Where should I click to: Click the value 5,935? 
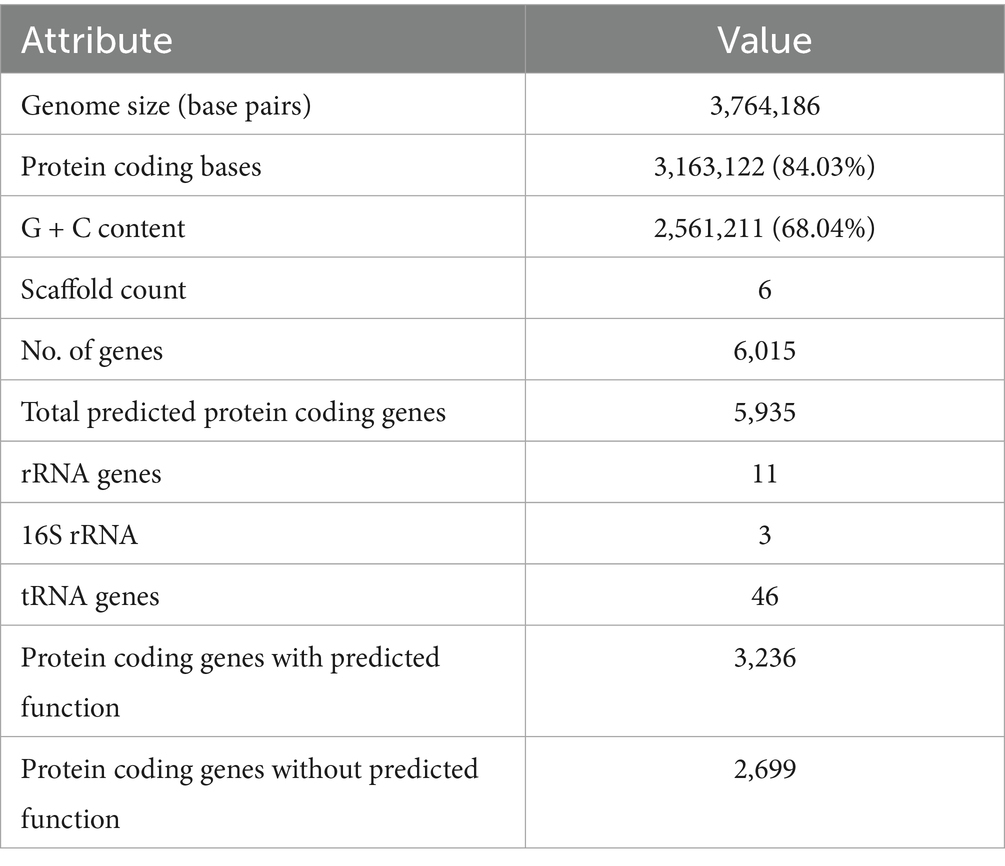point(764,411)
